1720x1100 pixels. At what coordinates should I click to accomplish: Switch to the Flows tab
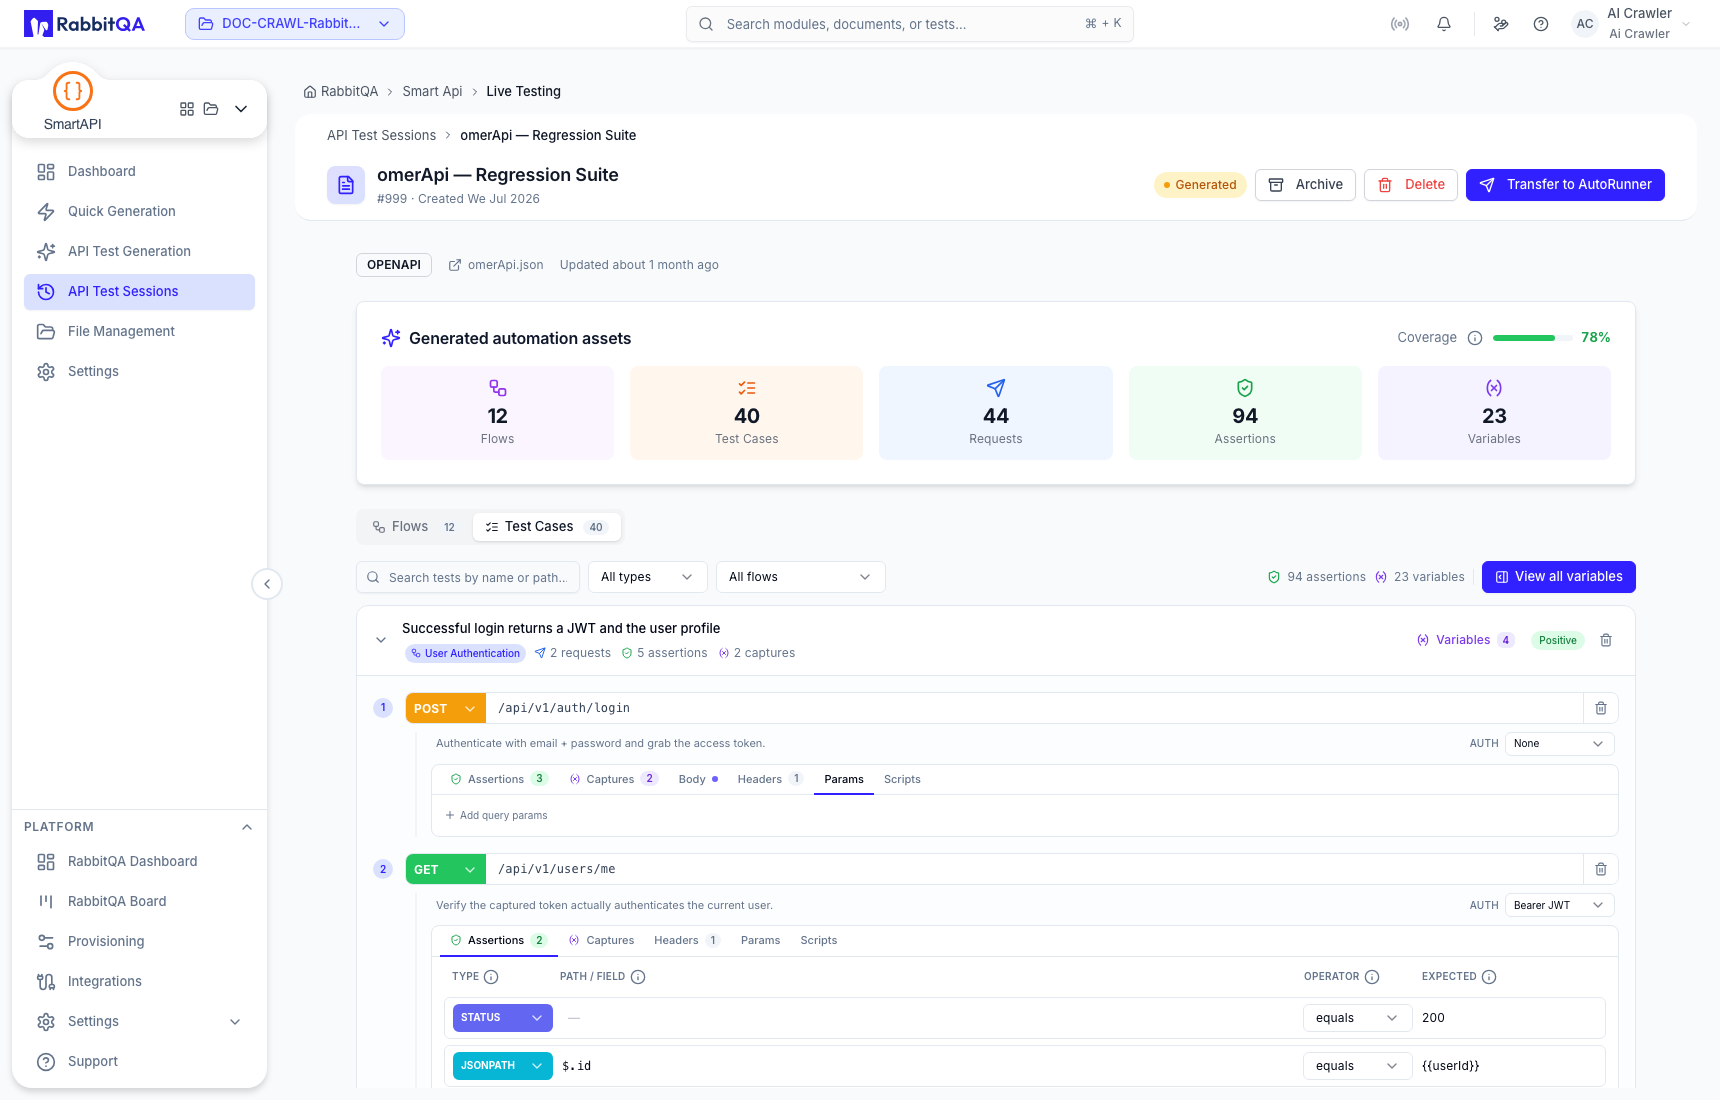click(414, 527)
